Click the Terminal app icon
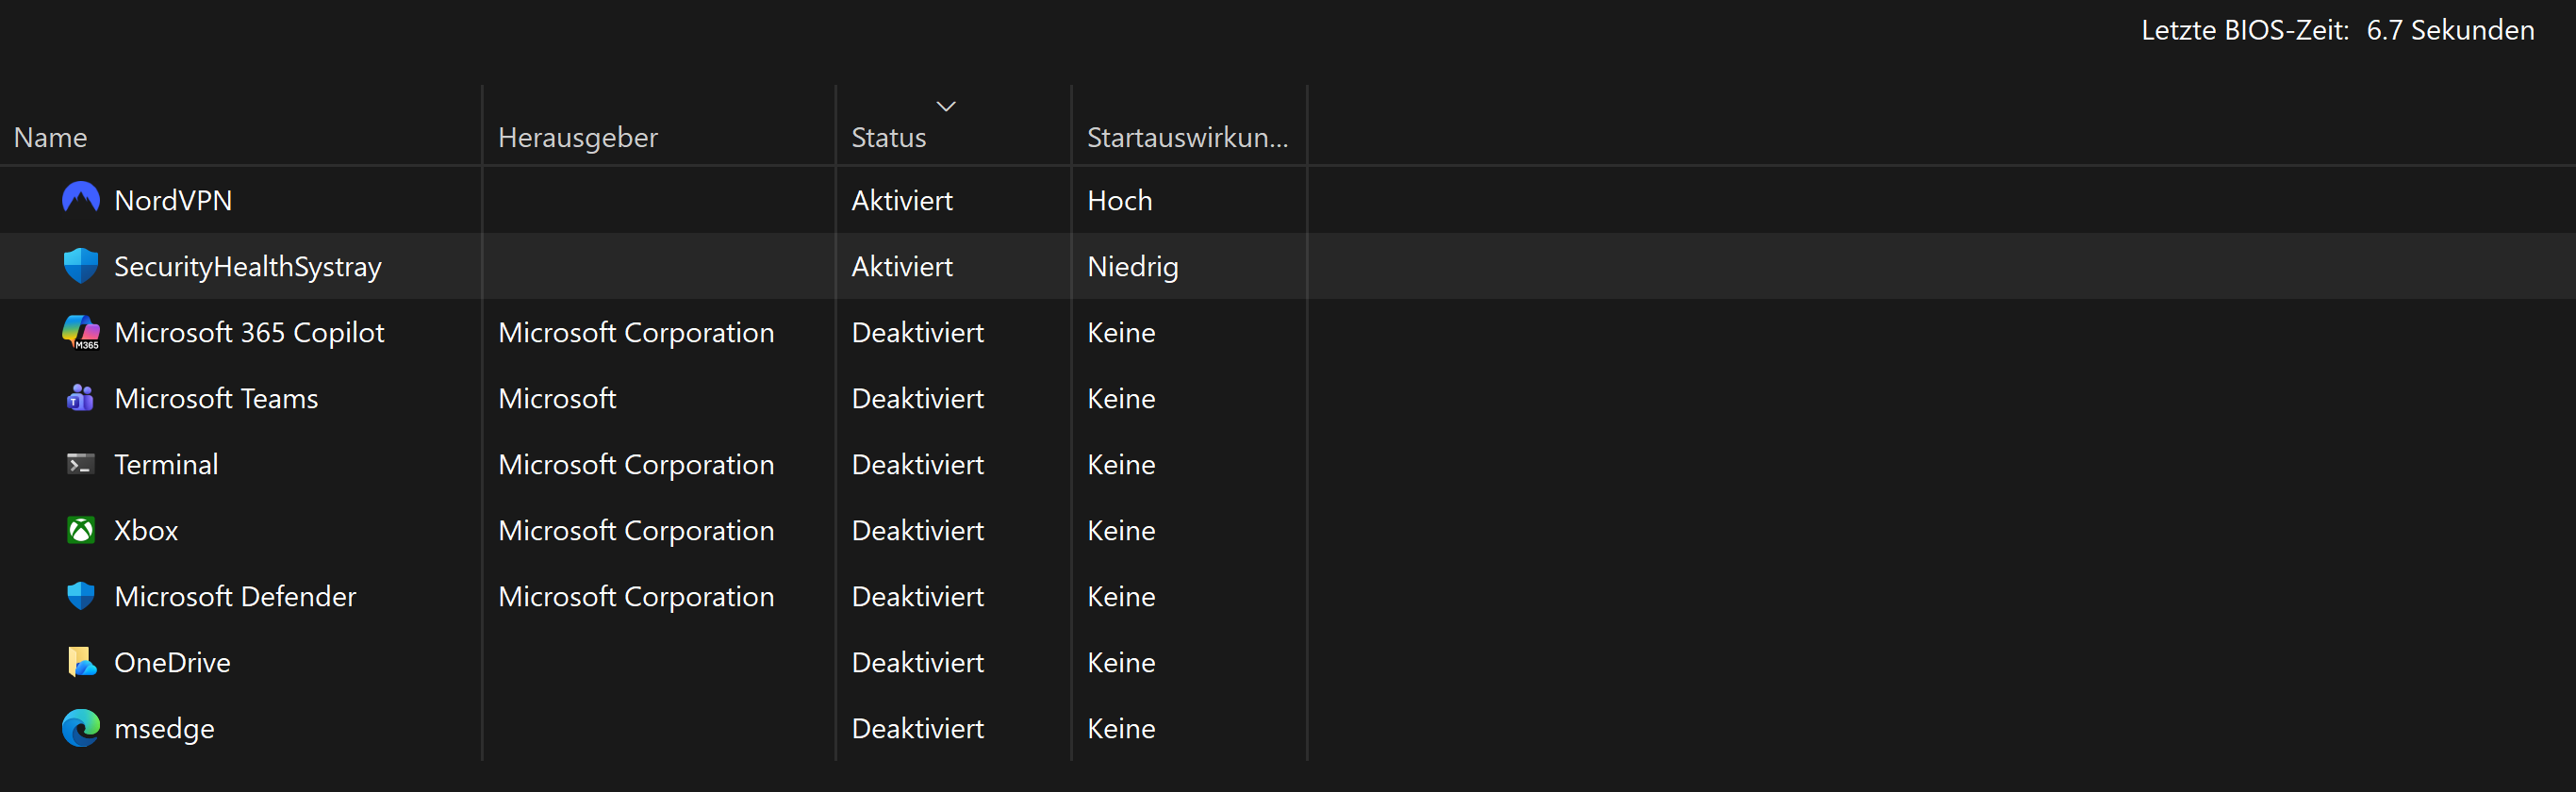This screenshot has width=2576, height=792. pos(81,464)
